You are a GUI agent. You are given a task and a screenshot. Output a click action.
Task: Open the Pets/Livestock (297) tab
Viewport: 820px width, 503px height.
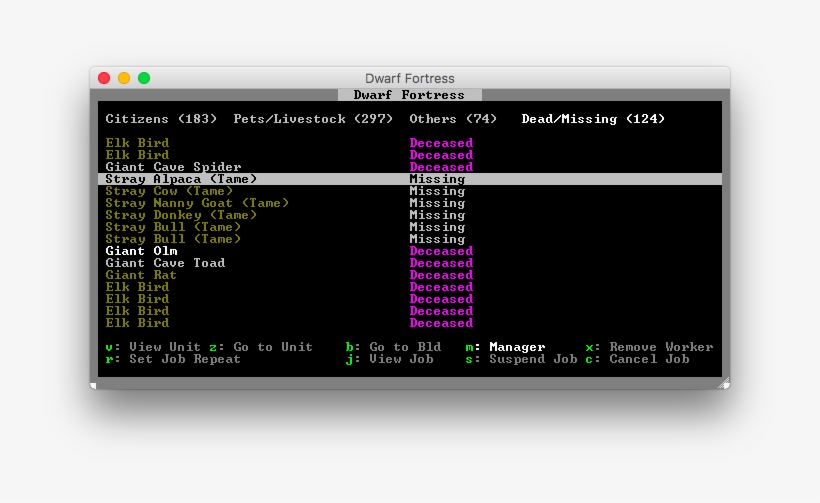pyautogui.click(x=313, y=119)
